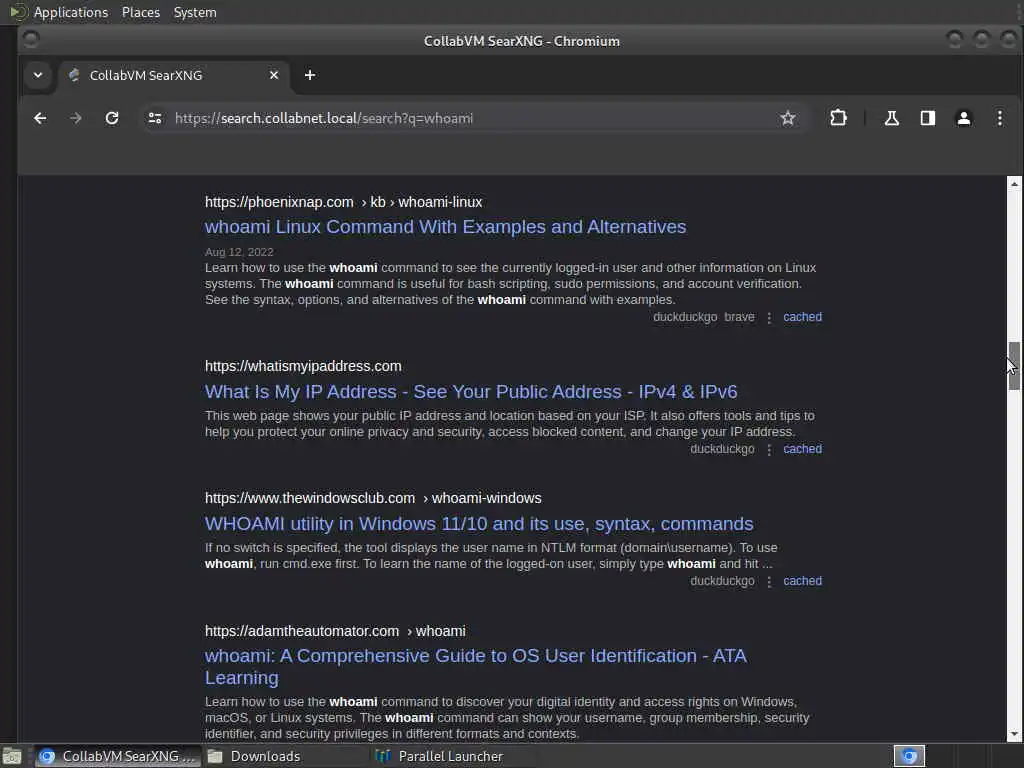Click the https://www.thewindowsclub.com URL text
1024x768 pixels.
(310, 498)
